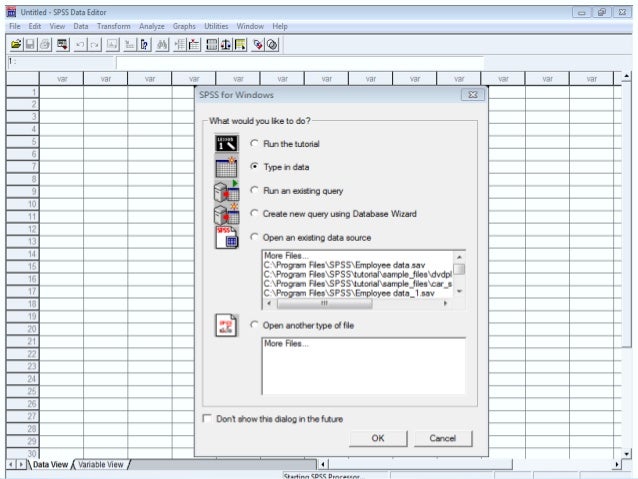Confirm the dialog with OK
Screen dimensions: 638x479
coord(378,438)
